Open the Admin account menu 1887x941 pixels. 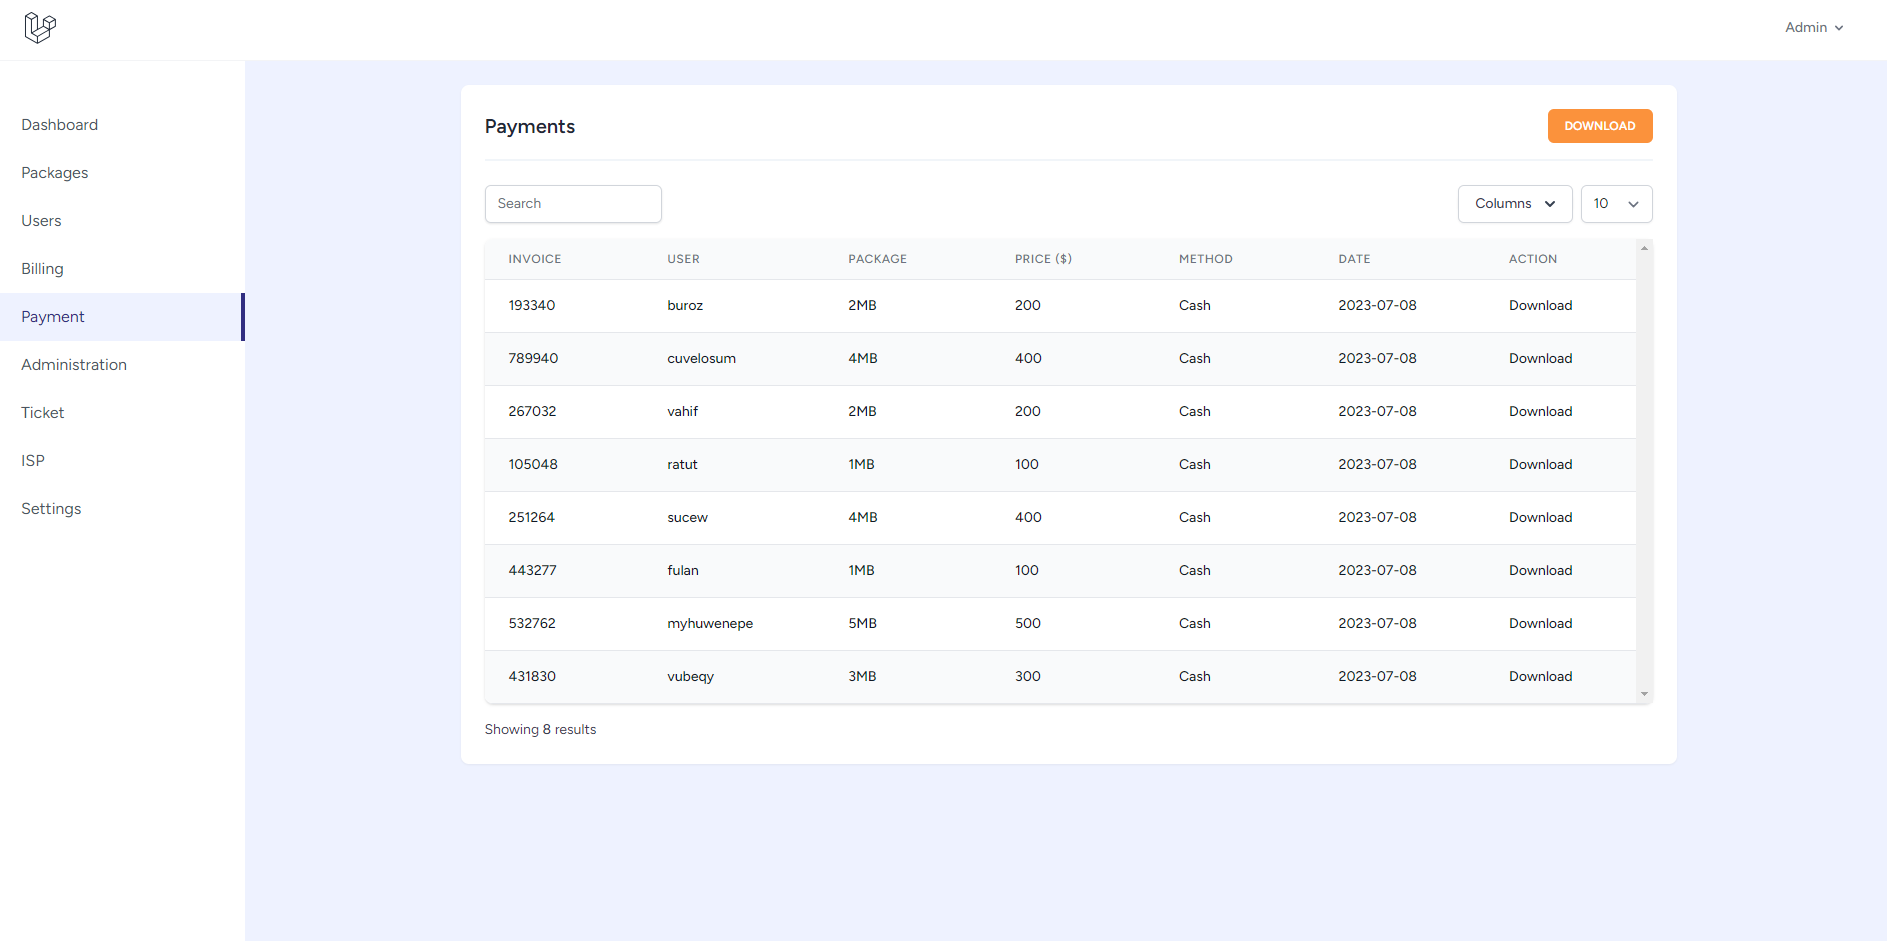(x=1814, y=27)
